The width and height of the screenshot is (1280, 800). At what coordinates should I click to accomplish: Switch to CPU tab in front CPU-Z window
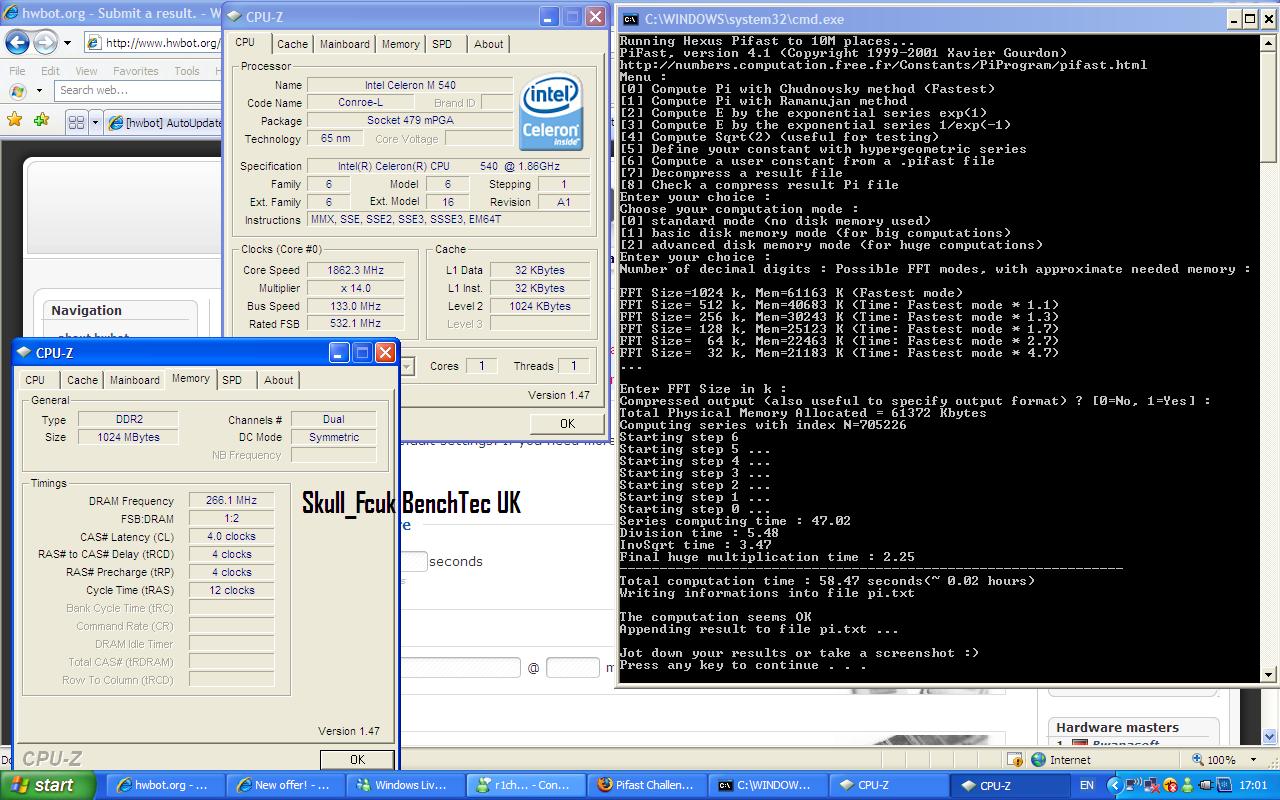[x=35, y=380]
